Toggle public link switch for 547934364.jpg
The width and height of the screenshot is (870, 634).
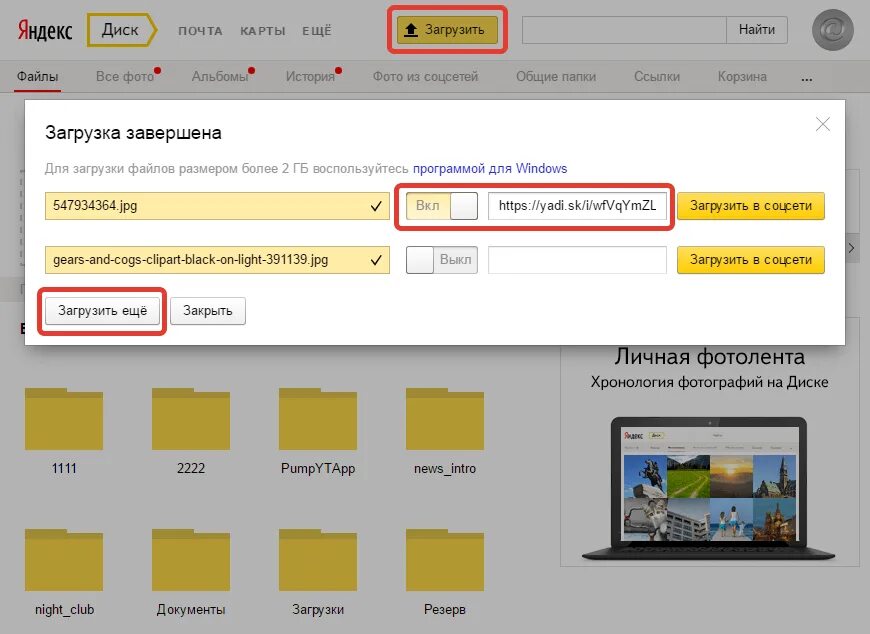coord(442,206)
